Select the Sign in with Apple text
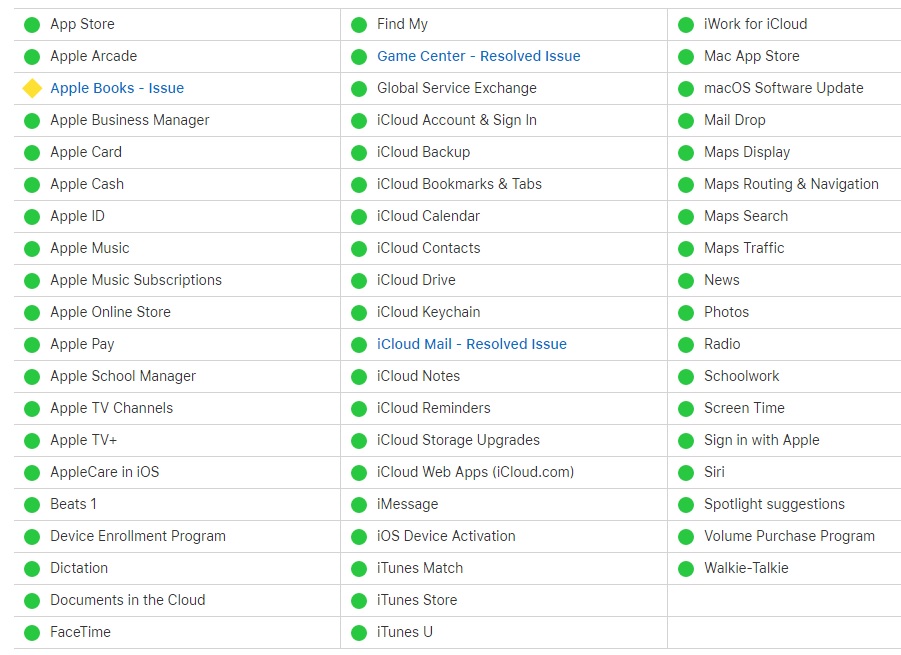 tap(762, 440)
